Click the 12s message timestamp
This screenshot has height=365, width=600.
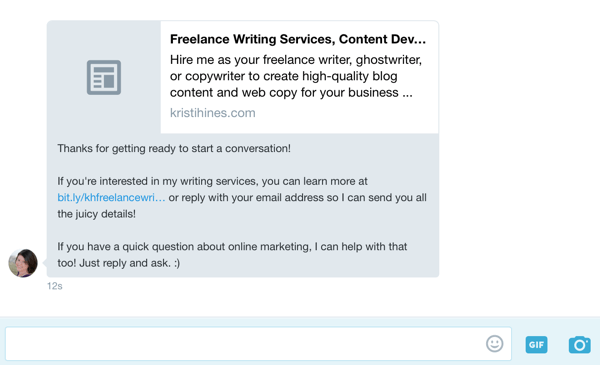coord(55,286)
